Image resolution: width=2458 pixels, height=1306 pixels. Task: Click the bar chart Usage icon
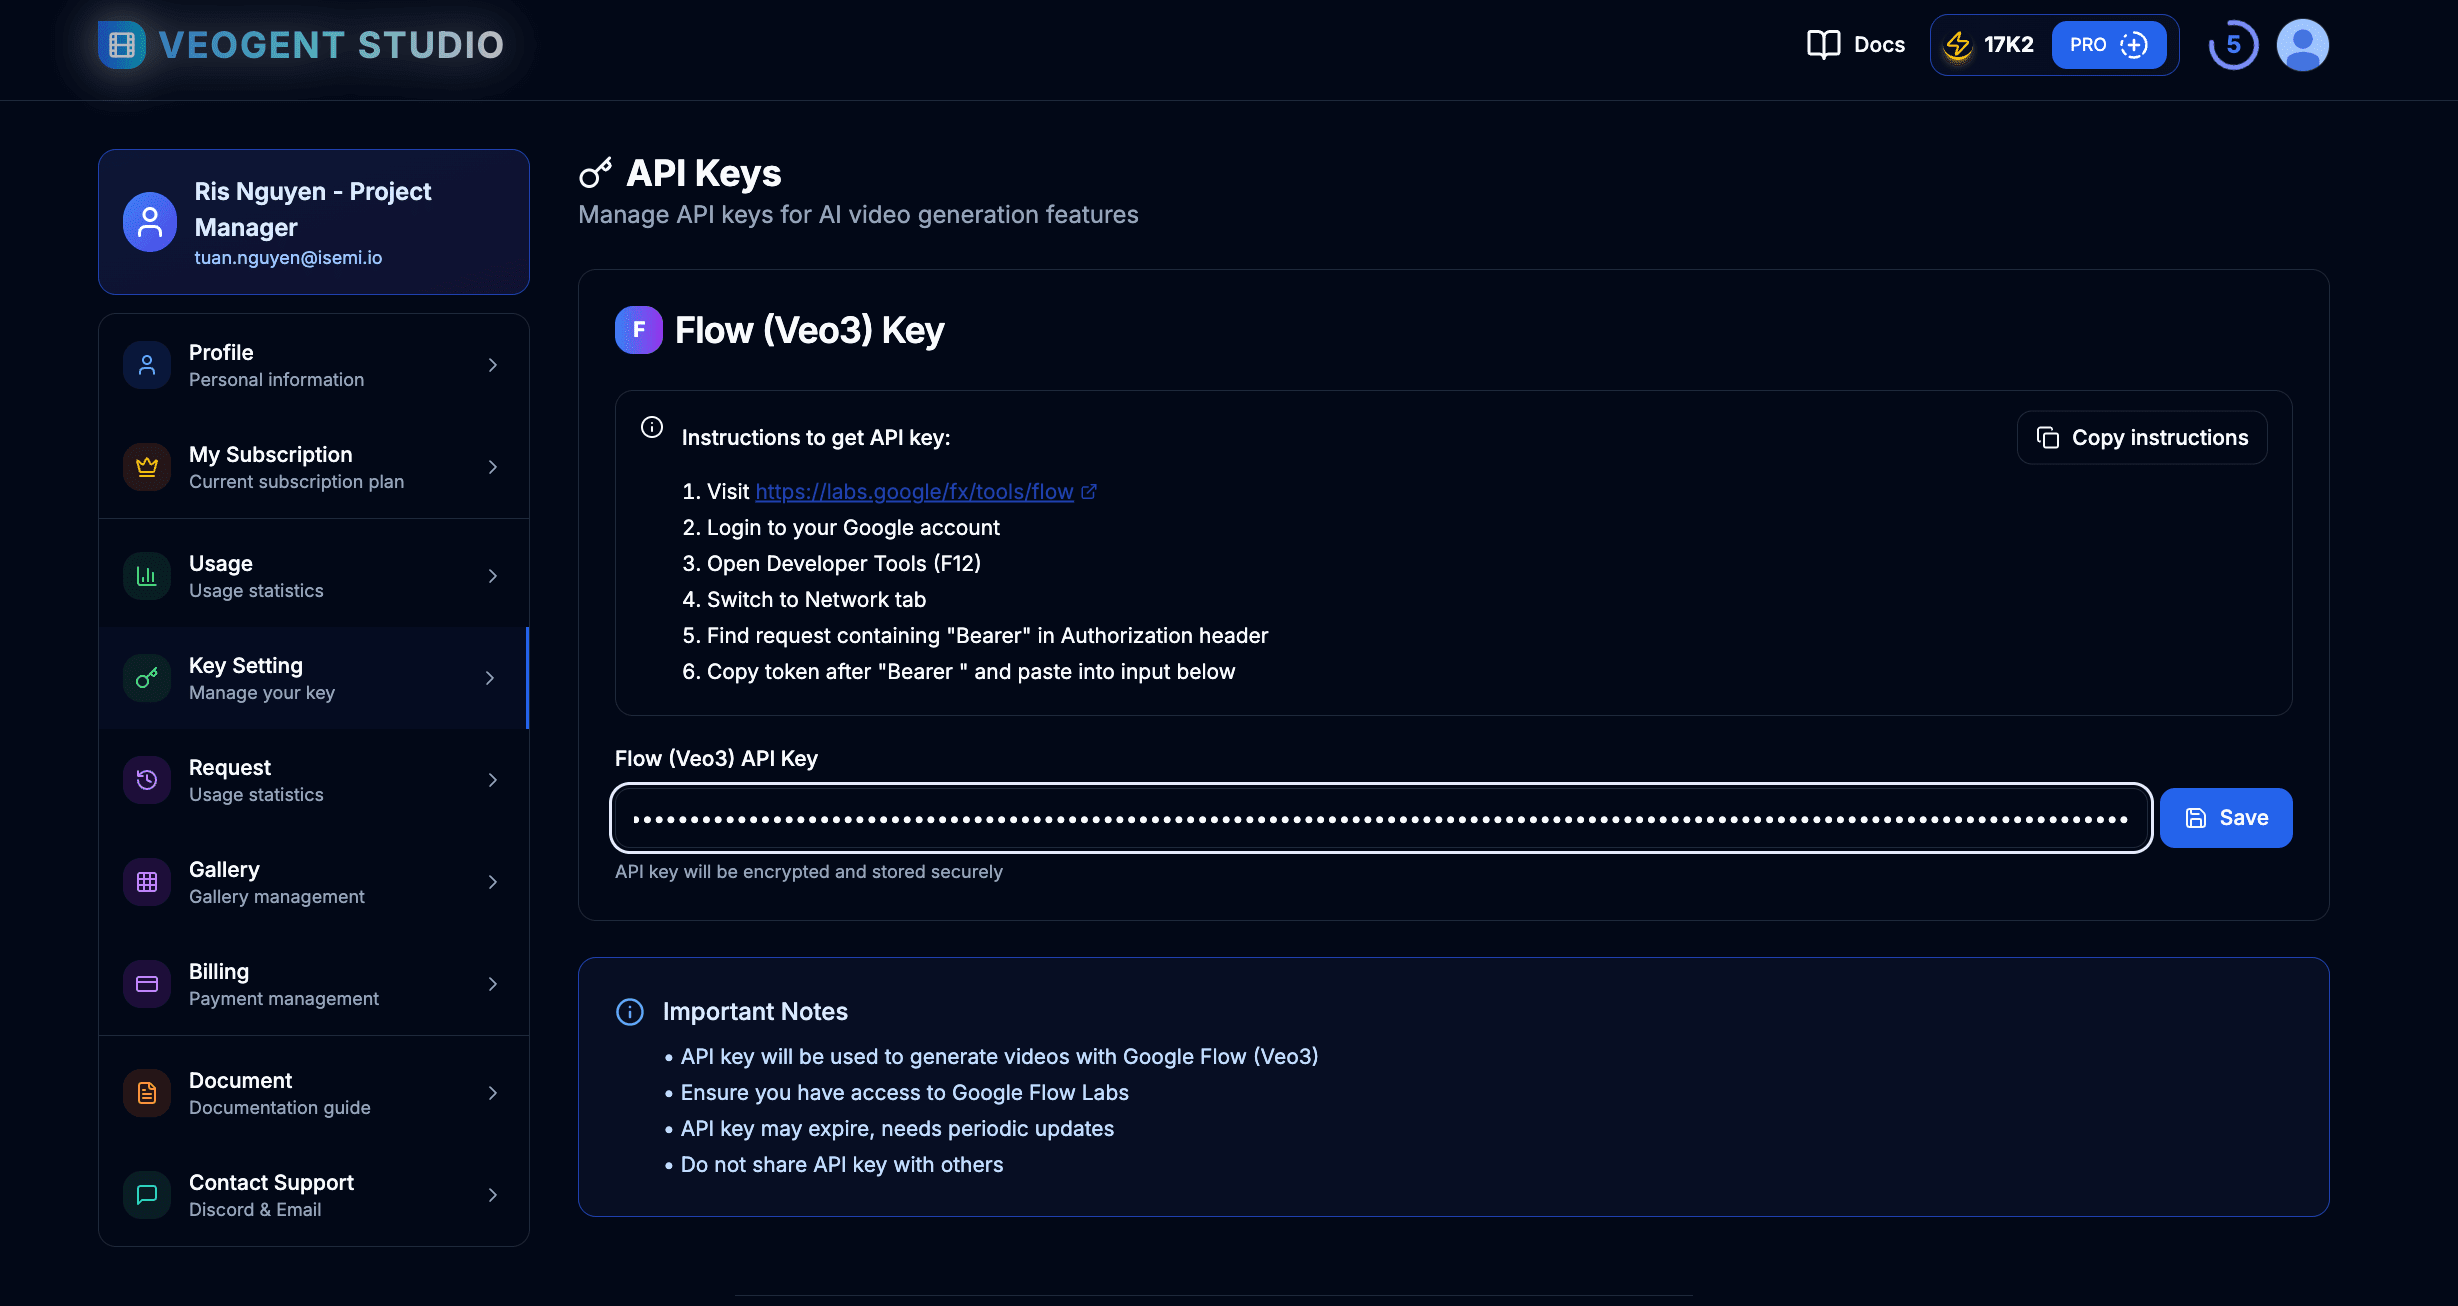click(147, 576)
